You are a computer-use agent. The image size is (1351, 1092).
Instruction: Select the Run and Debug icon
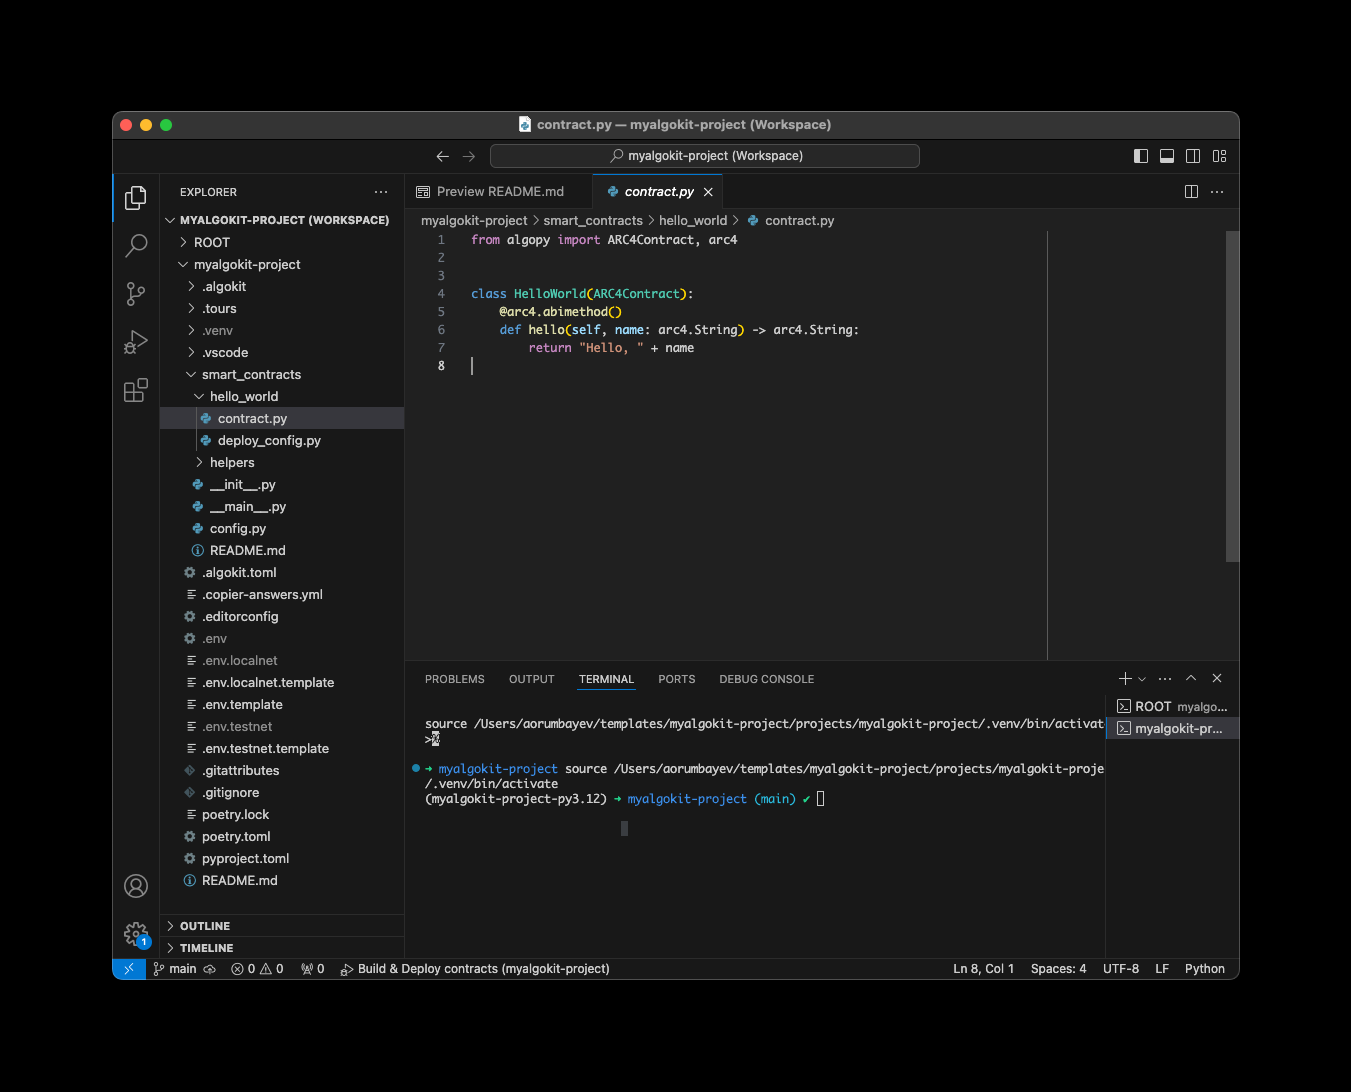(x=136, y=342)
